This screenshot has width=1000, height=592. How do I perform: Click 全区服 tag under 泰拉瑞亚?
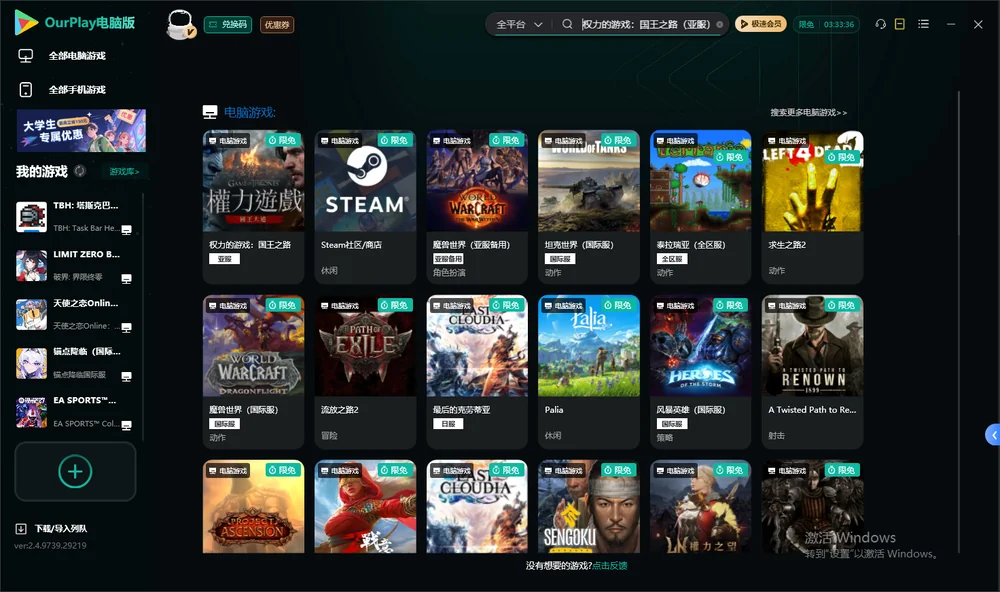[672, 258]
